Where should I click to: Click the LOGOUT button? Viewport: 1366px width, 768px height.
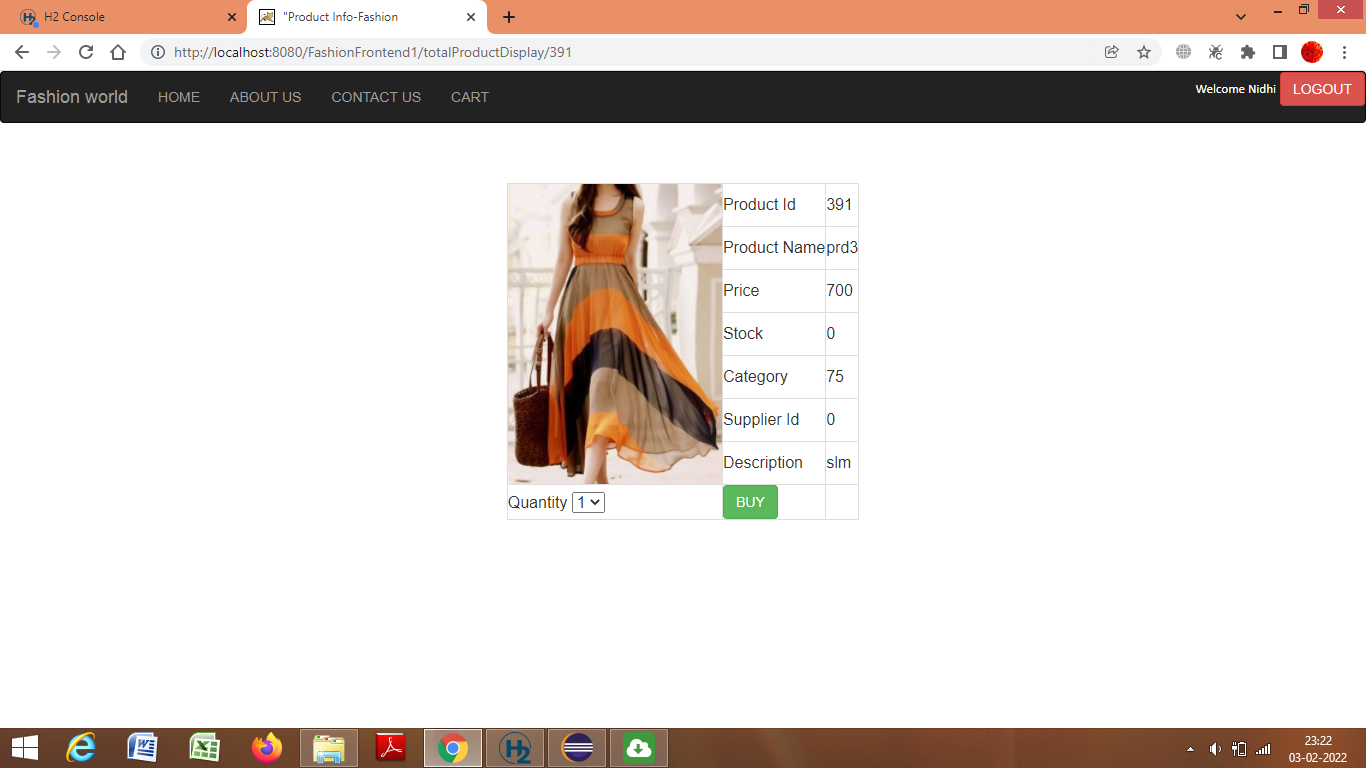(1322, 89)
